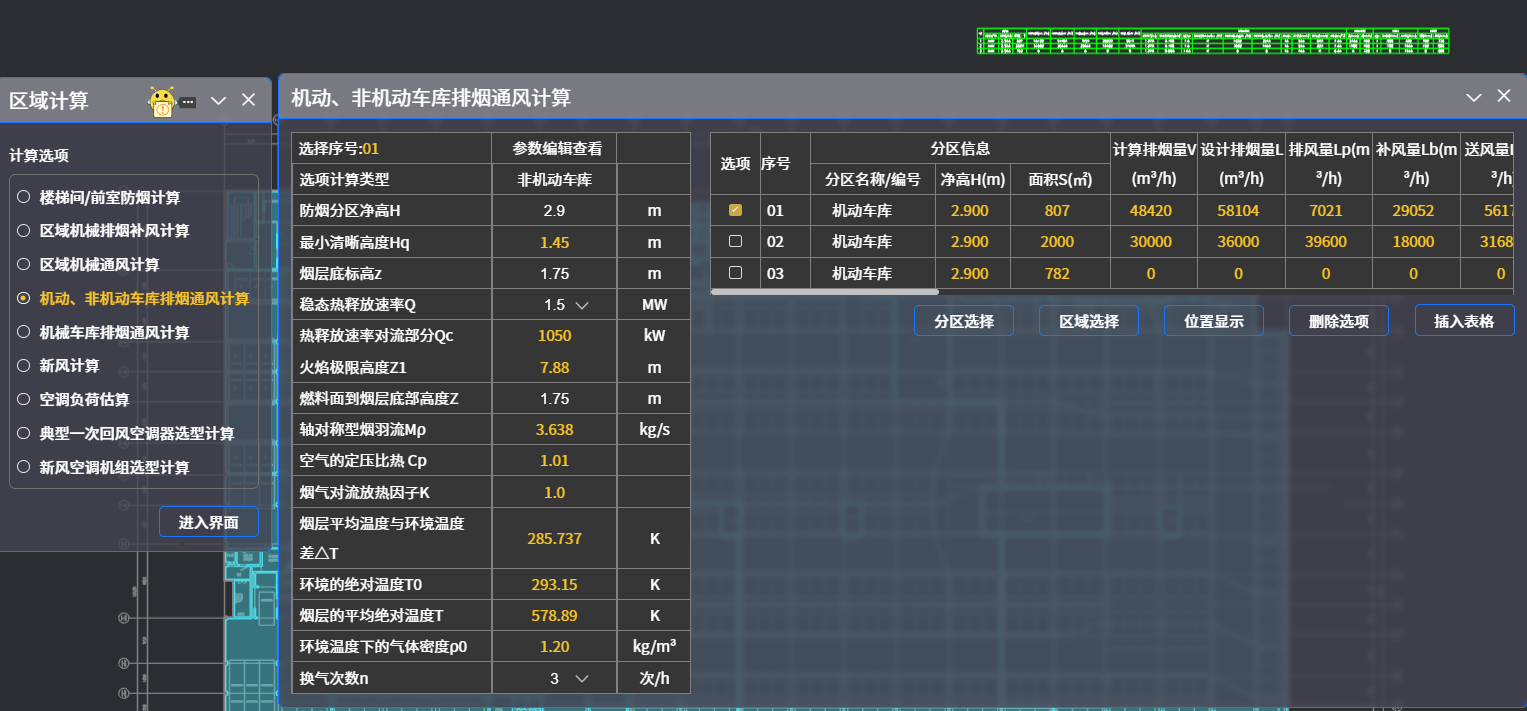Open the 换气次数n dropdown
Image resolution: width=1527 pixels, height=711 pixels.
581,679
